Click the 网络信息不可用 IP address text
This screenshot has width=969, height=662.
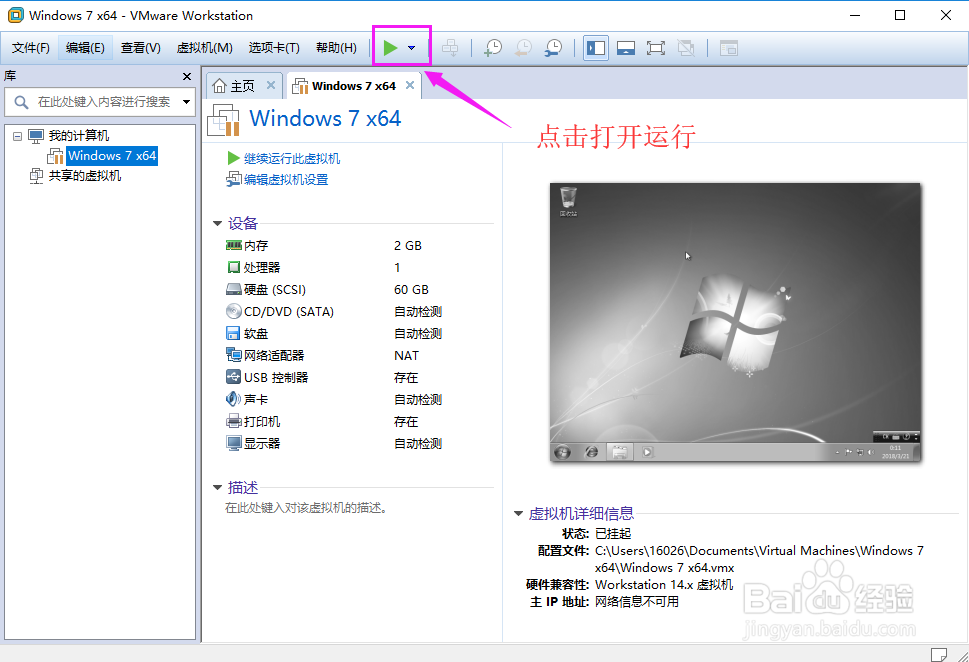coord(637,601)
